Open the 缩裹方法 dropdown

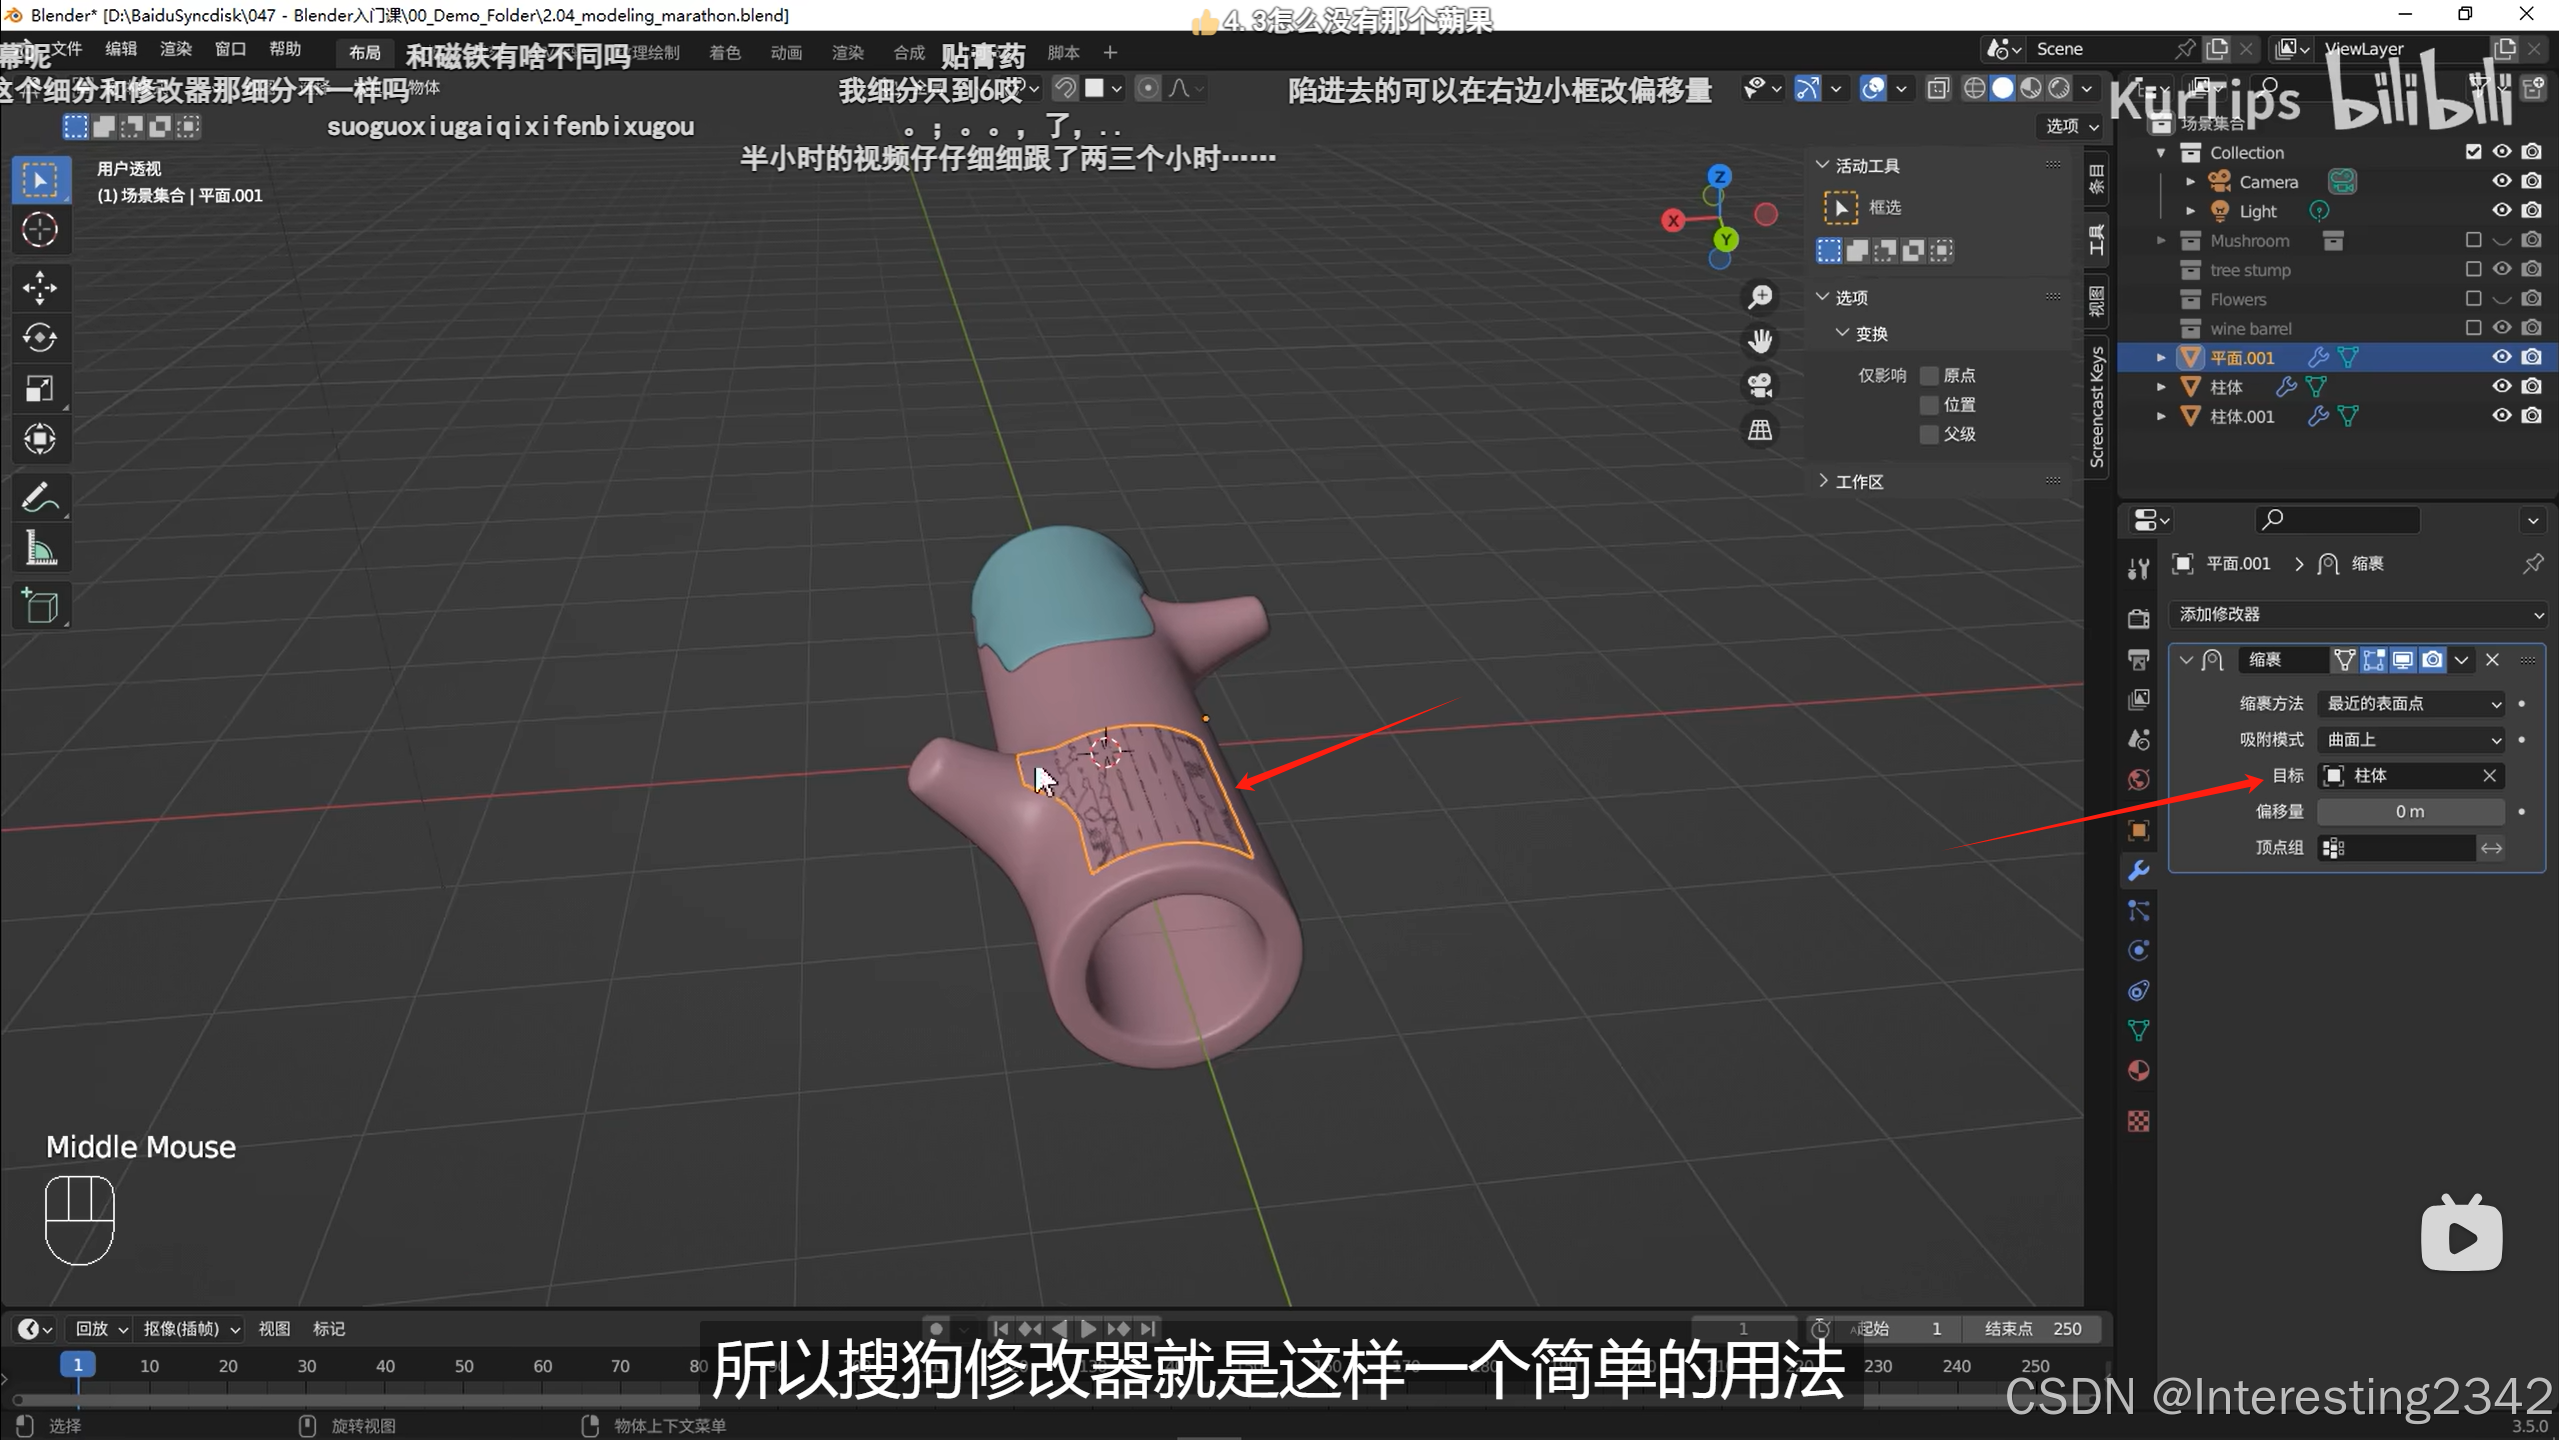click(x=2411, y=704)
